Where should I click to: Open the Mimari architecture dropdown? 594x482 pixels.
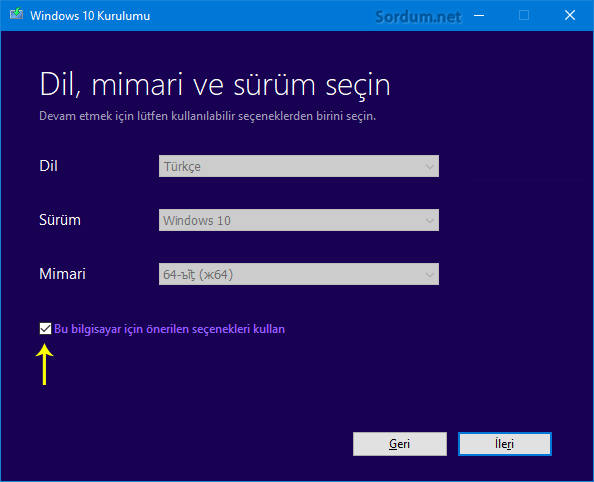(x=299, y=274)
